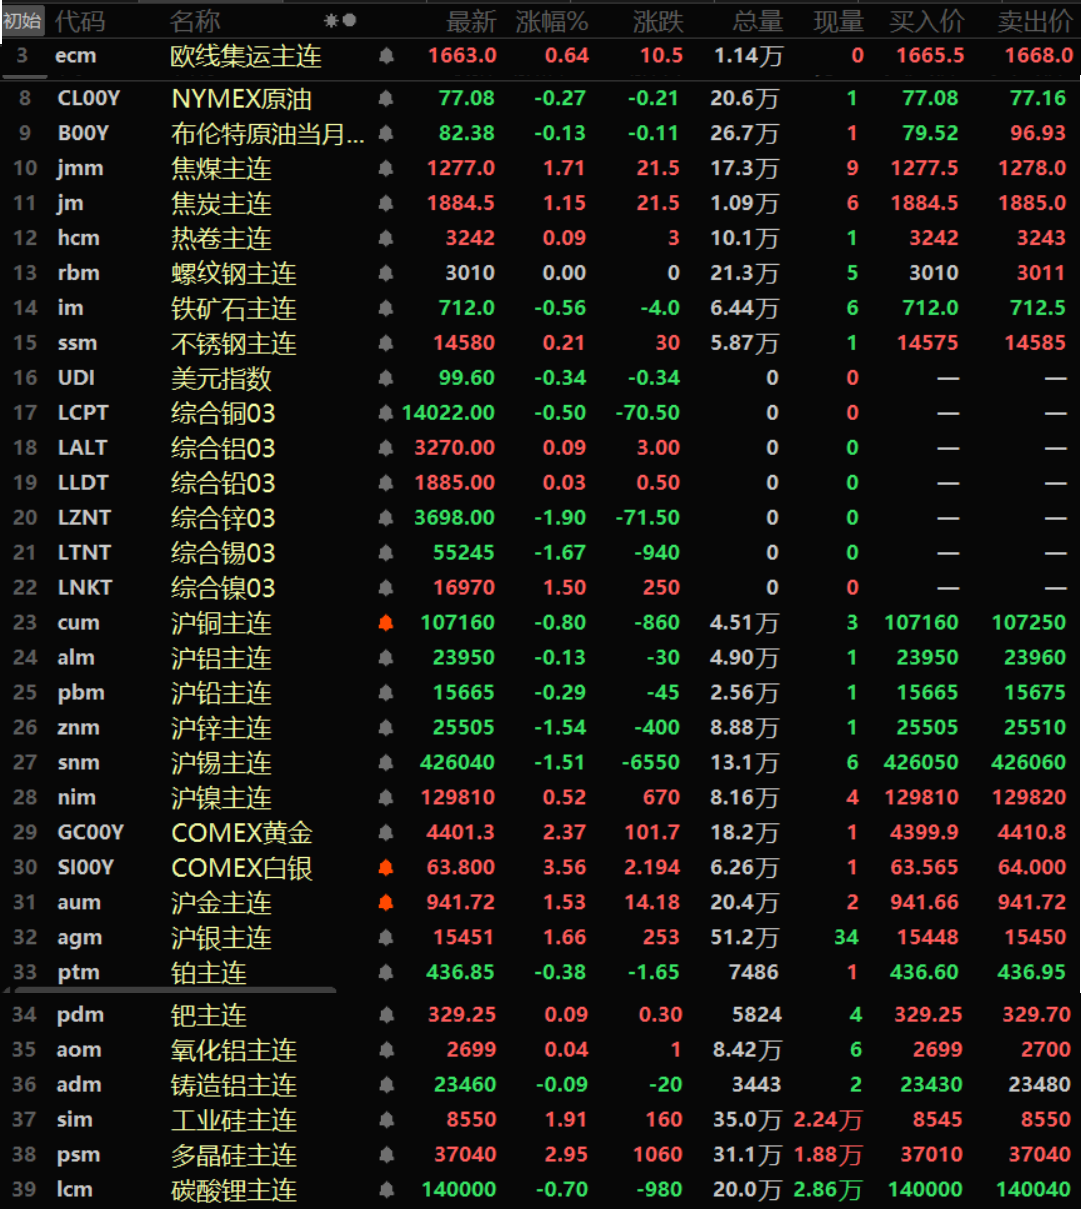Click the latest price 14022.00

[x=448, y=413]
